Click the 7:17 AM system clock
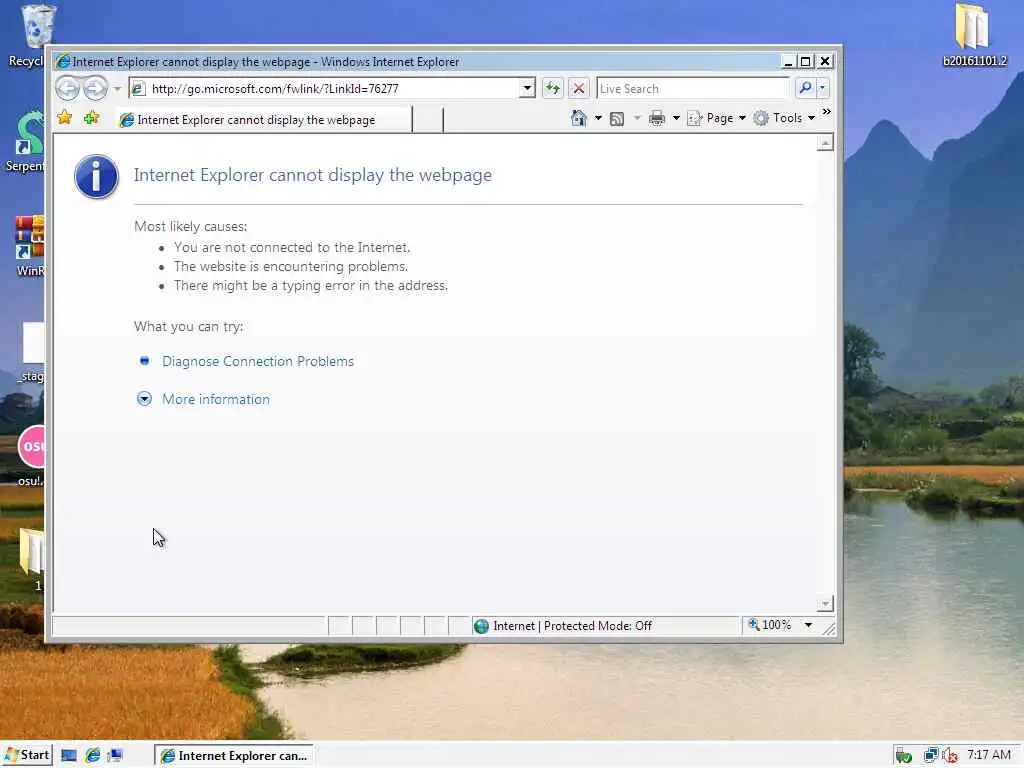Viewport: 1024px width, 768px height. point(989,755)
